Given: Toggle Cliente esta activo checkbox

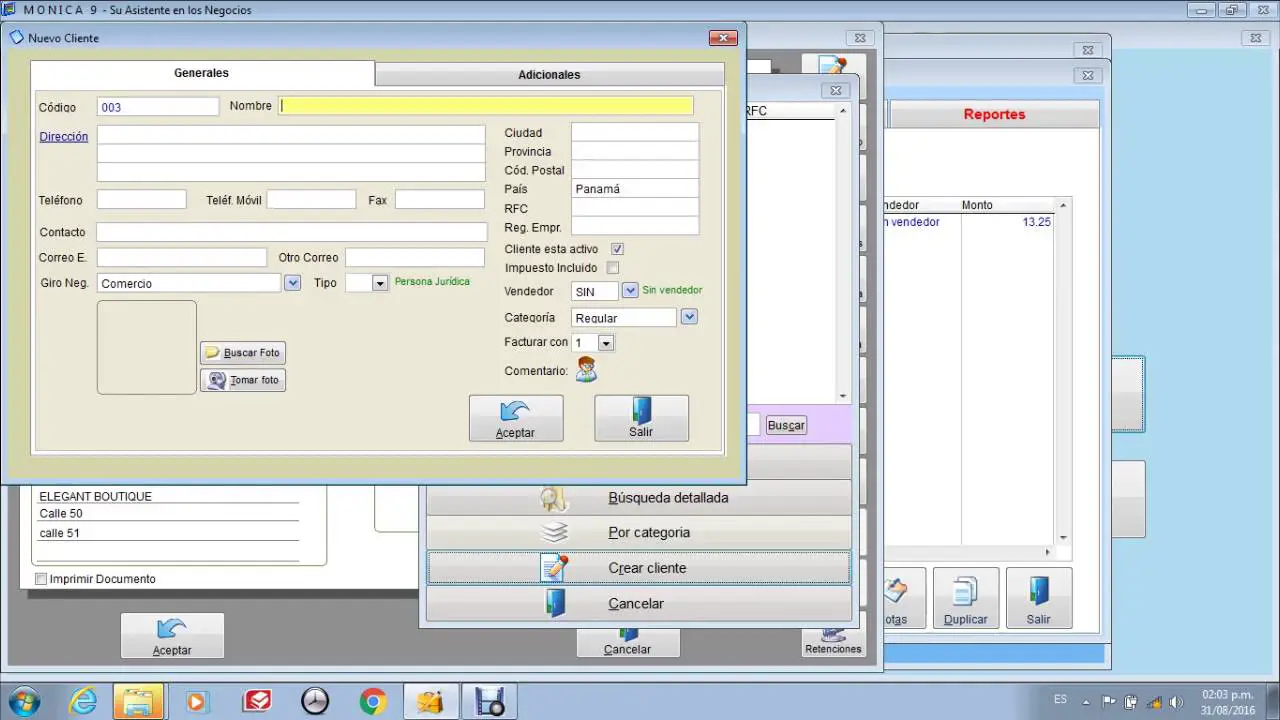Looking at the screenshot, I should click(617, 249).
